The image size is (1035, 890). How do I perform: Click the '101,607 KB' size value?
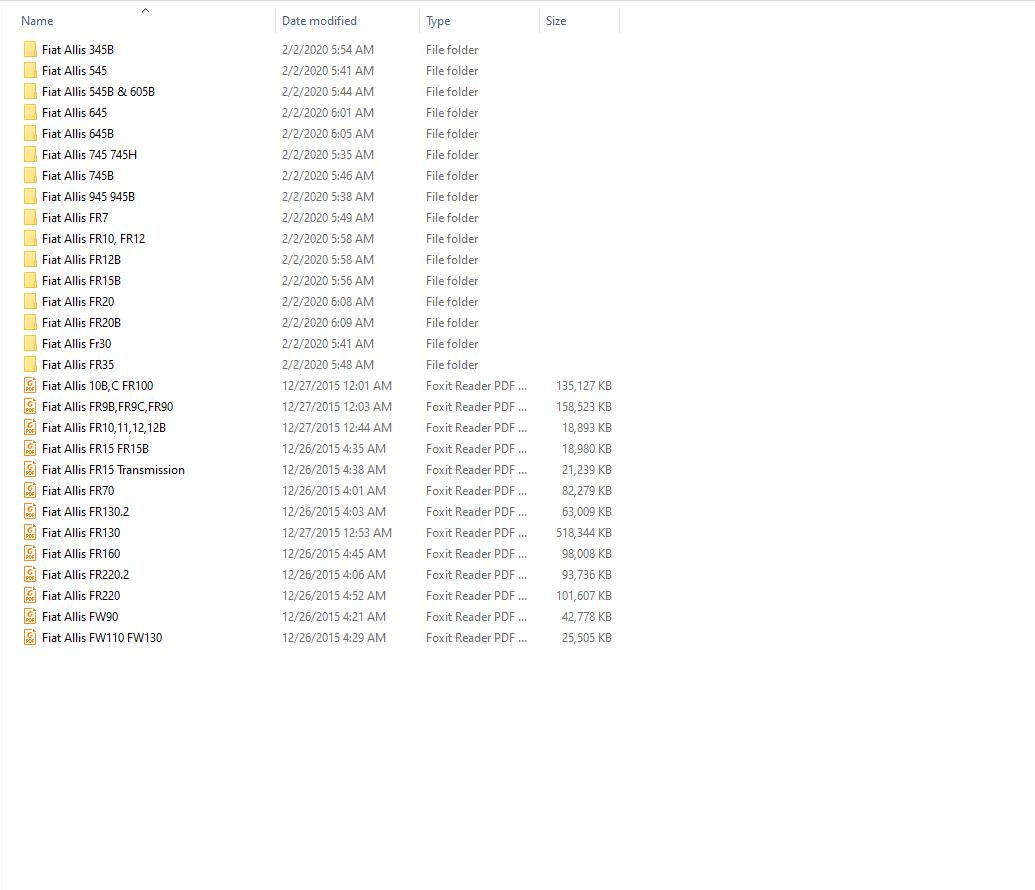pyautogui.click(x=584, y=596)
